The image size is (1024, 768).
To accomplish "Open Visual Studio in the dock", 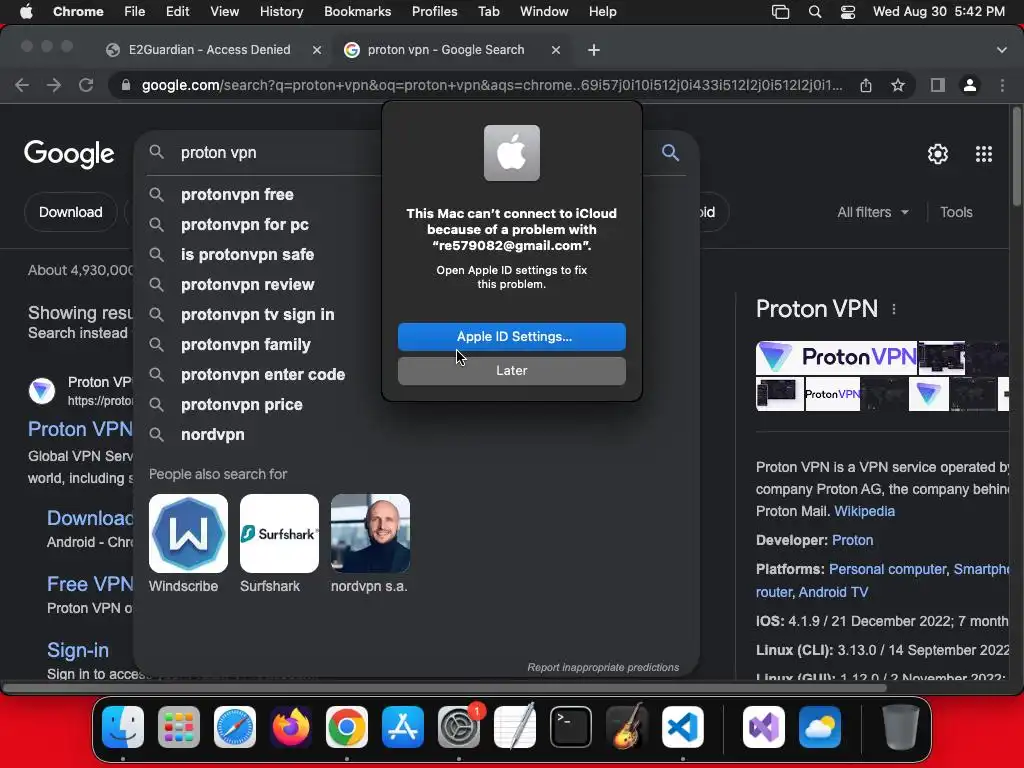I will tap(763, 727).
